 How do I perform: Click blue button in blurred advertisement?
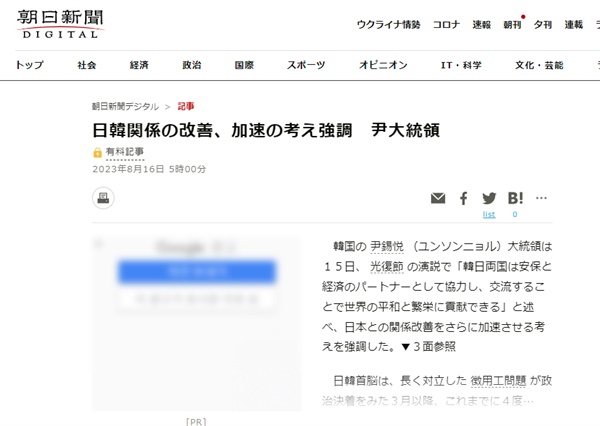pyautogui.click(x=197, y=272)
